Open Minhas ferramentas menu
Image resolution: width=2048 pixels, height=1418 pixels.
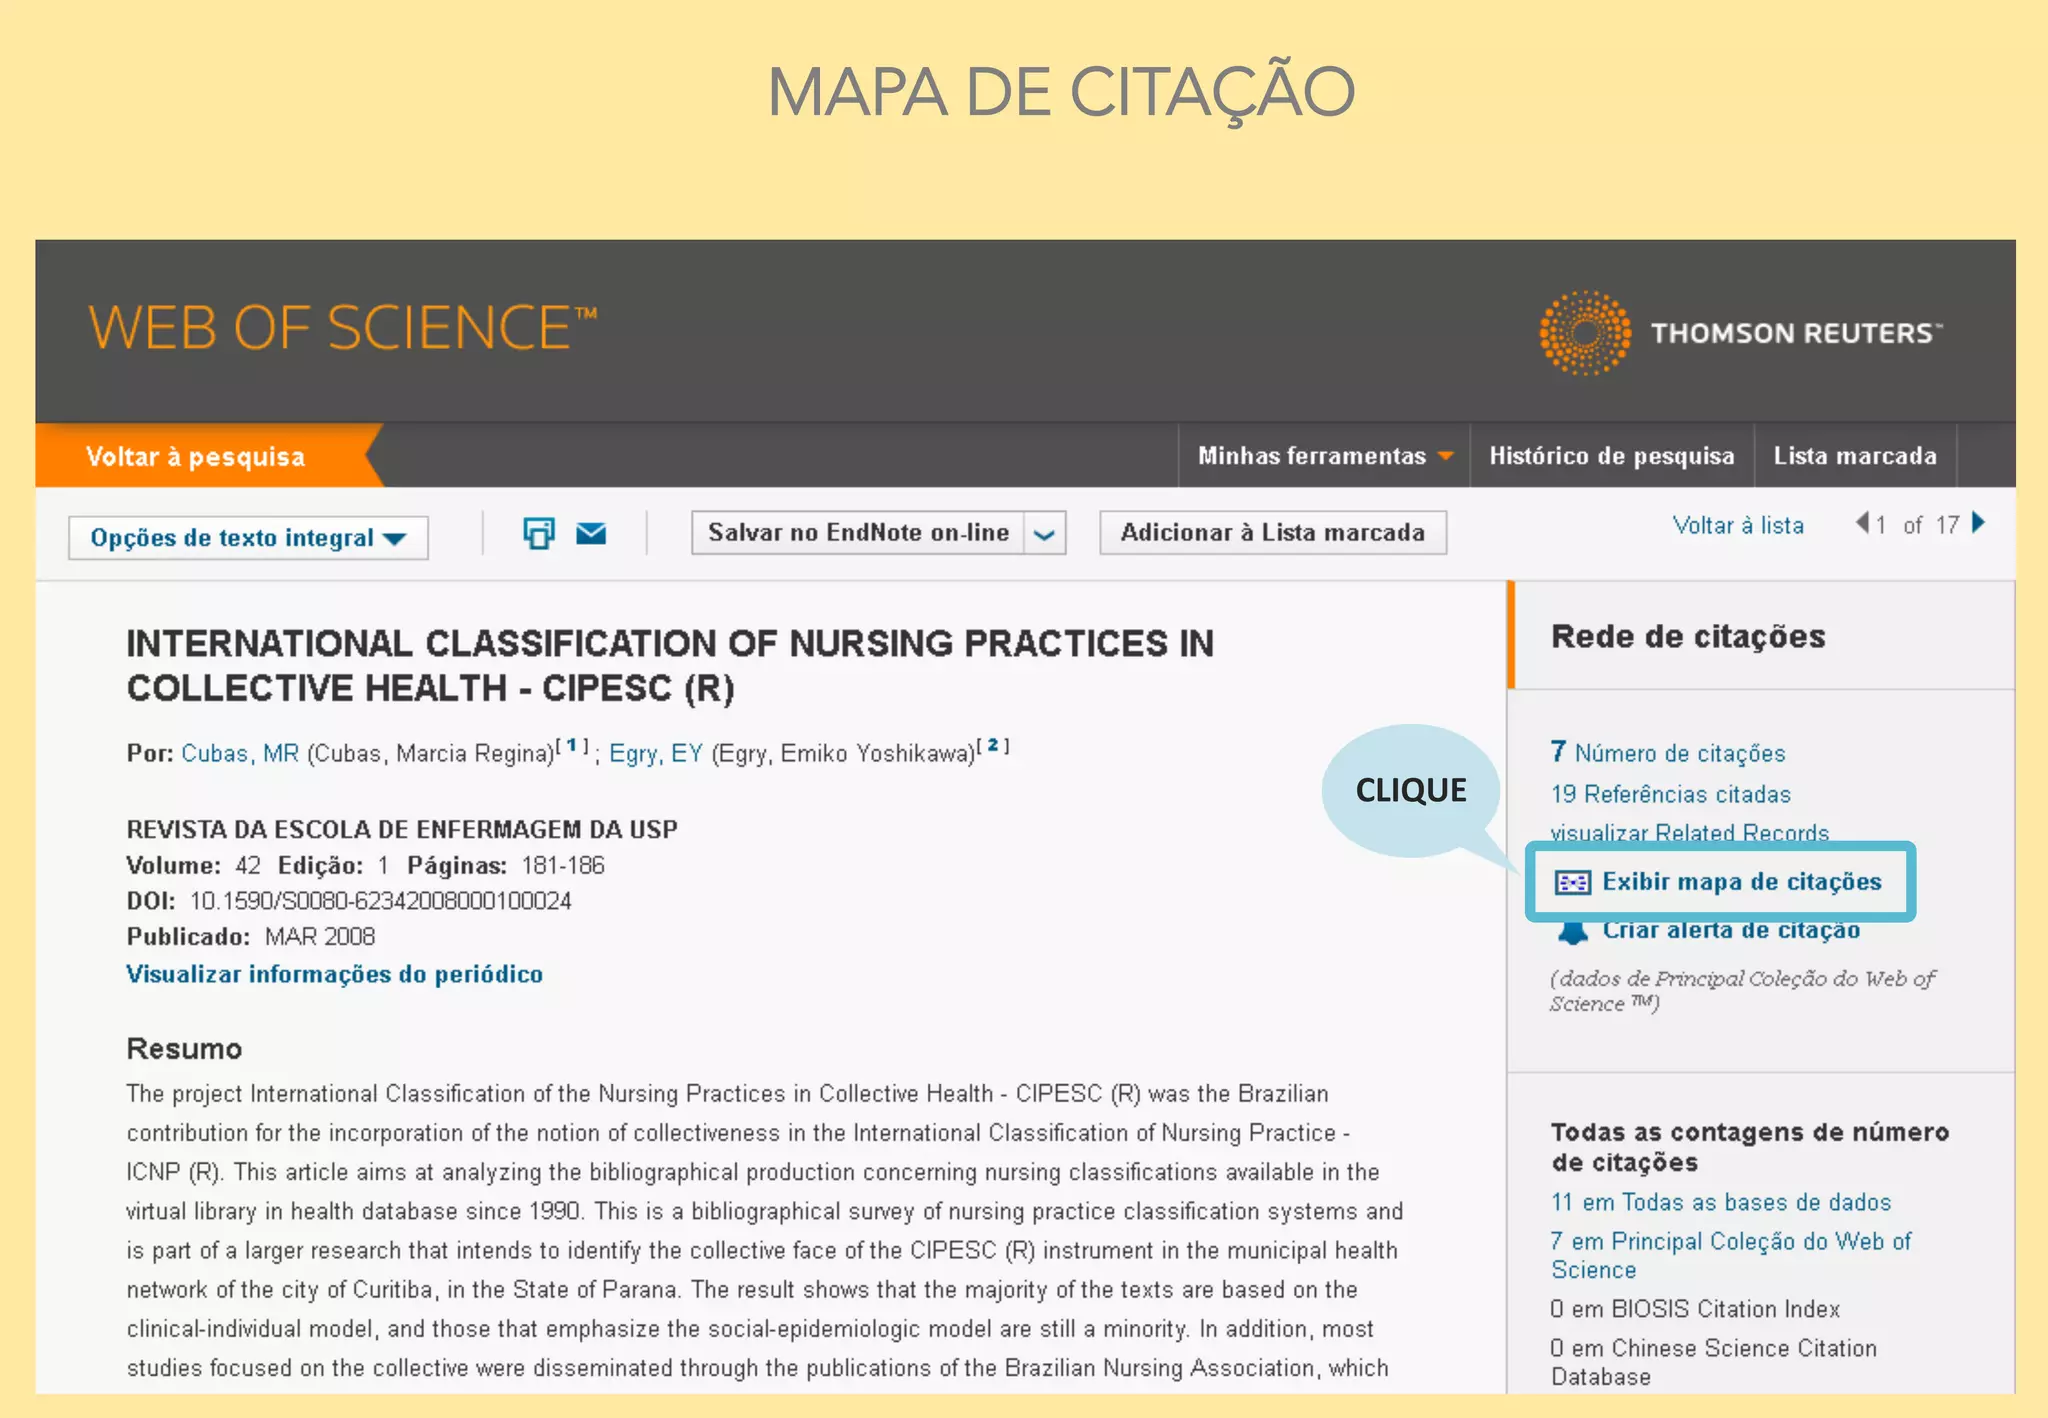[x=1324, y=456]
